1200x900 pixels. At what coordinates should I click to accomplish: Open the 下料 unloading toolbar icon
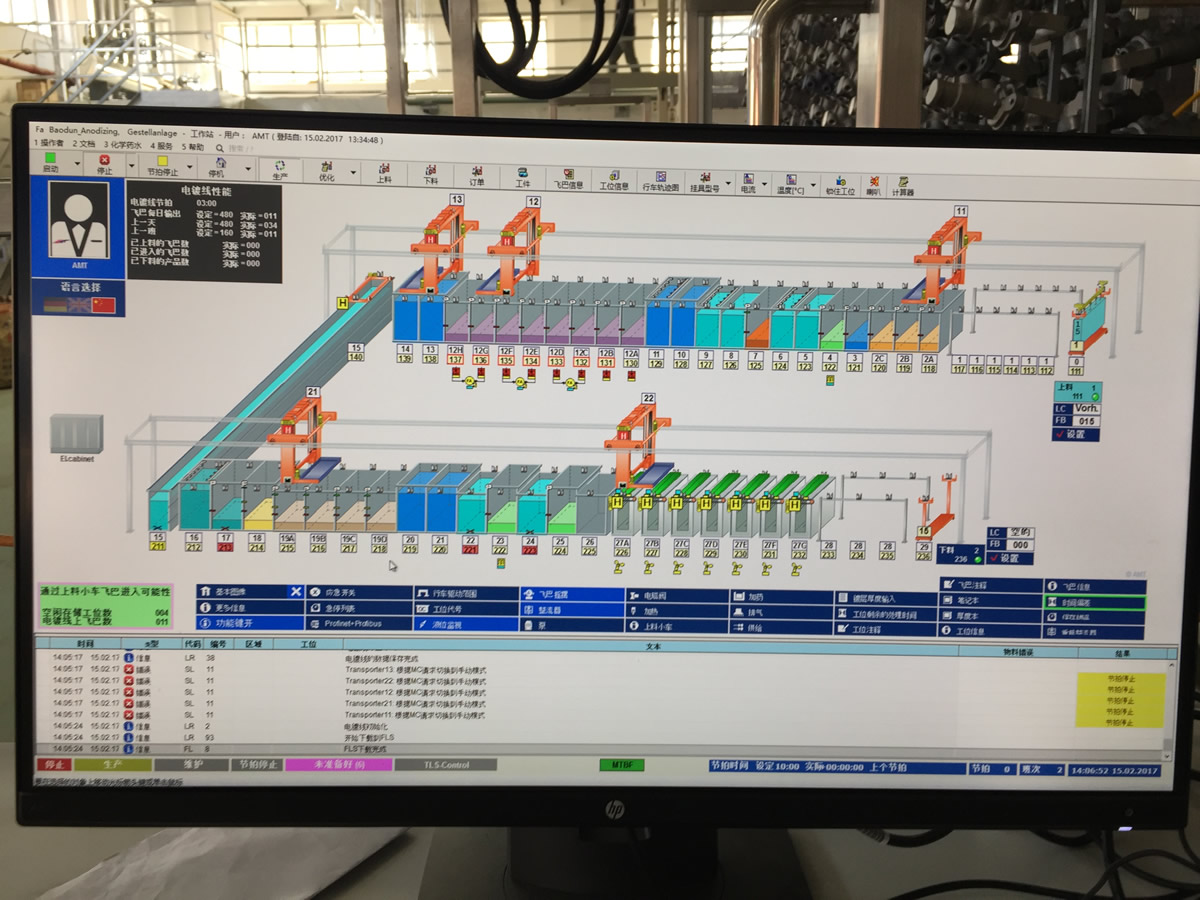(x=430, y=172)
